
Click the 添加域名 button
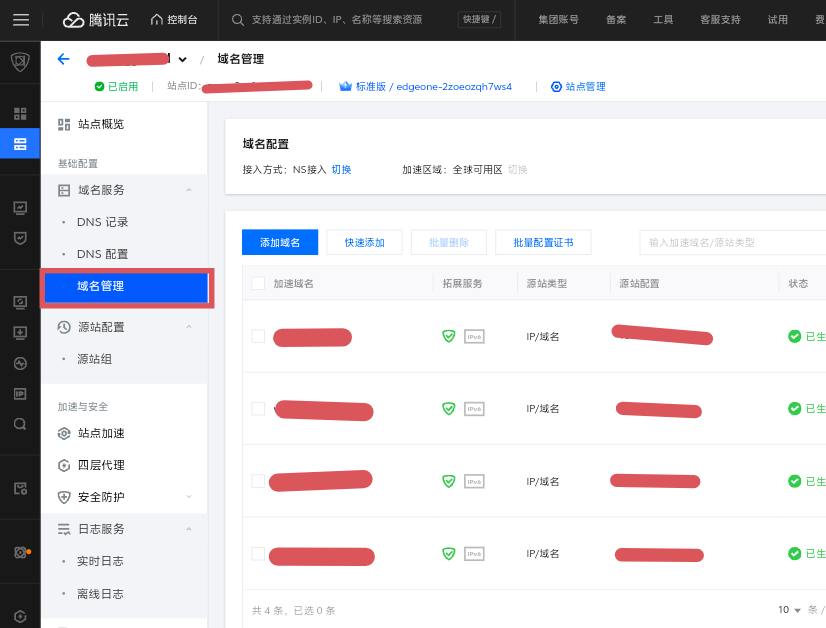point(279,242)
